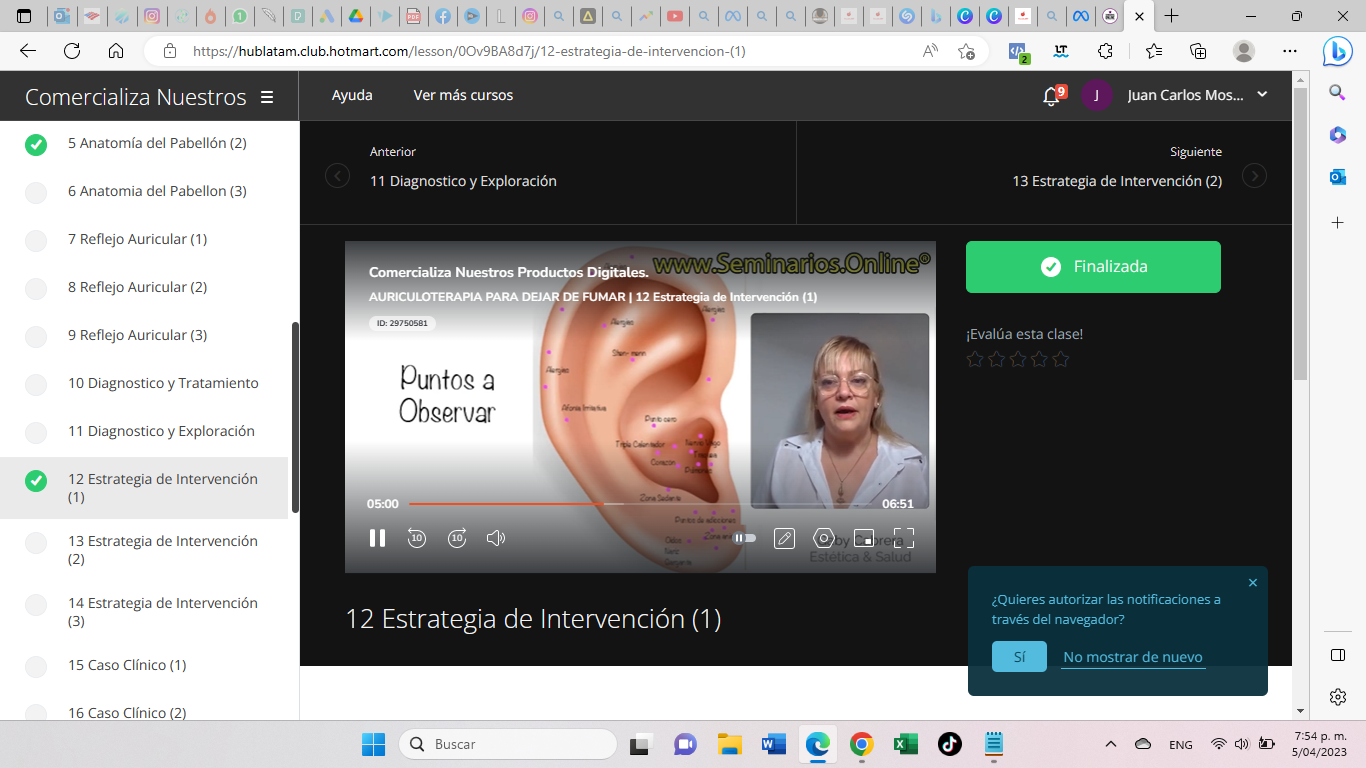Go to browser home page
This screenshot has width=1366, height=768.
coord(116,51)
